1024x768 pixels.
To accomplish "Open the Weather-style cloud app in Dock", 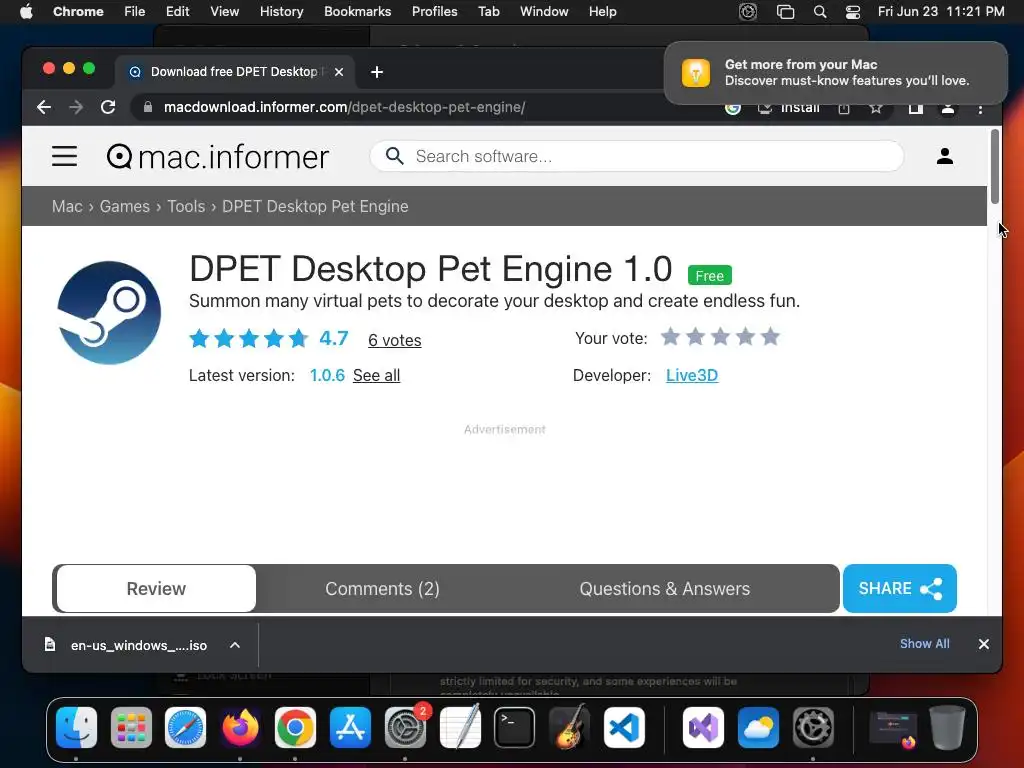I will [x=758, y=728].
